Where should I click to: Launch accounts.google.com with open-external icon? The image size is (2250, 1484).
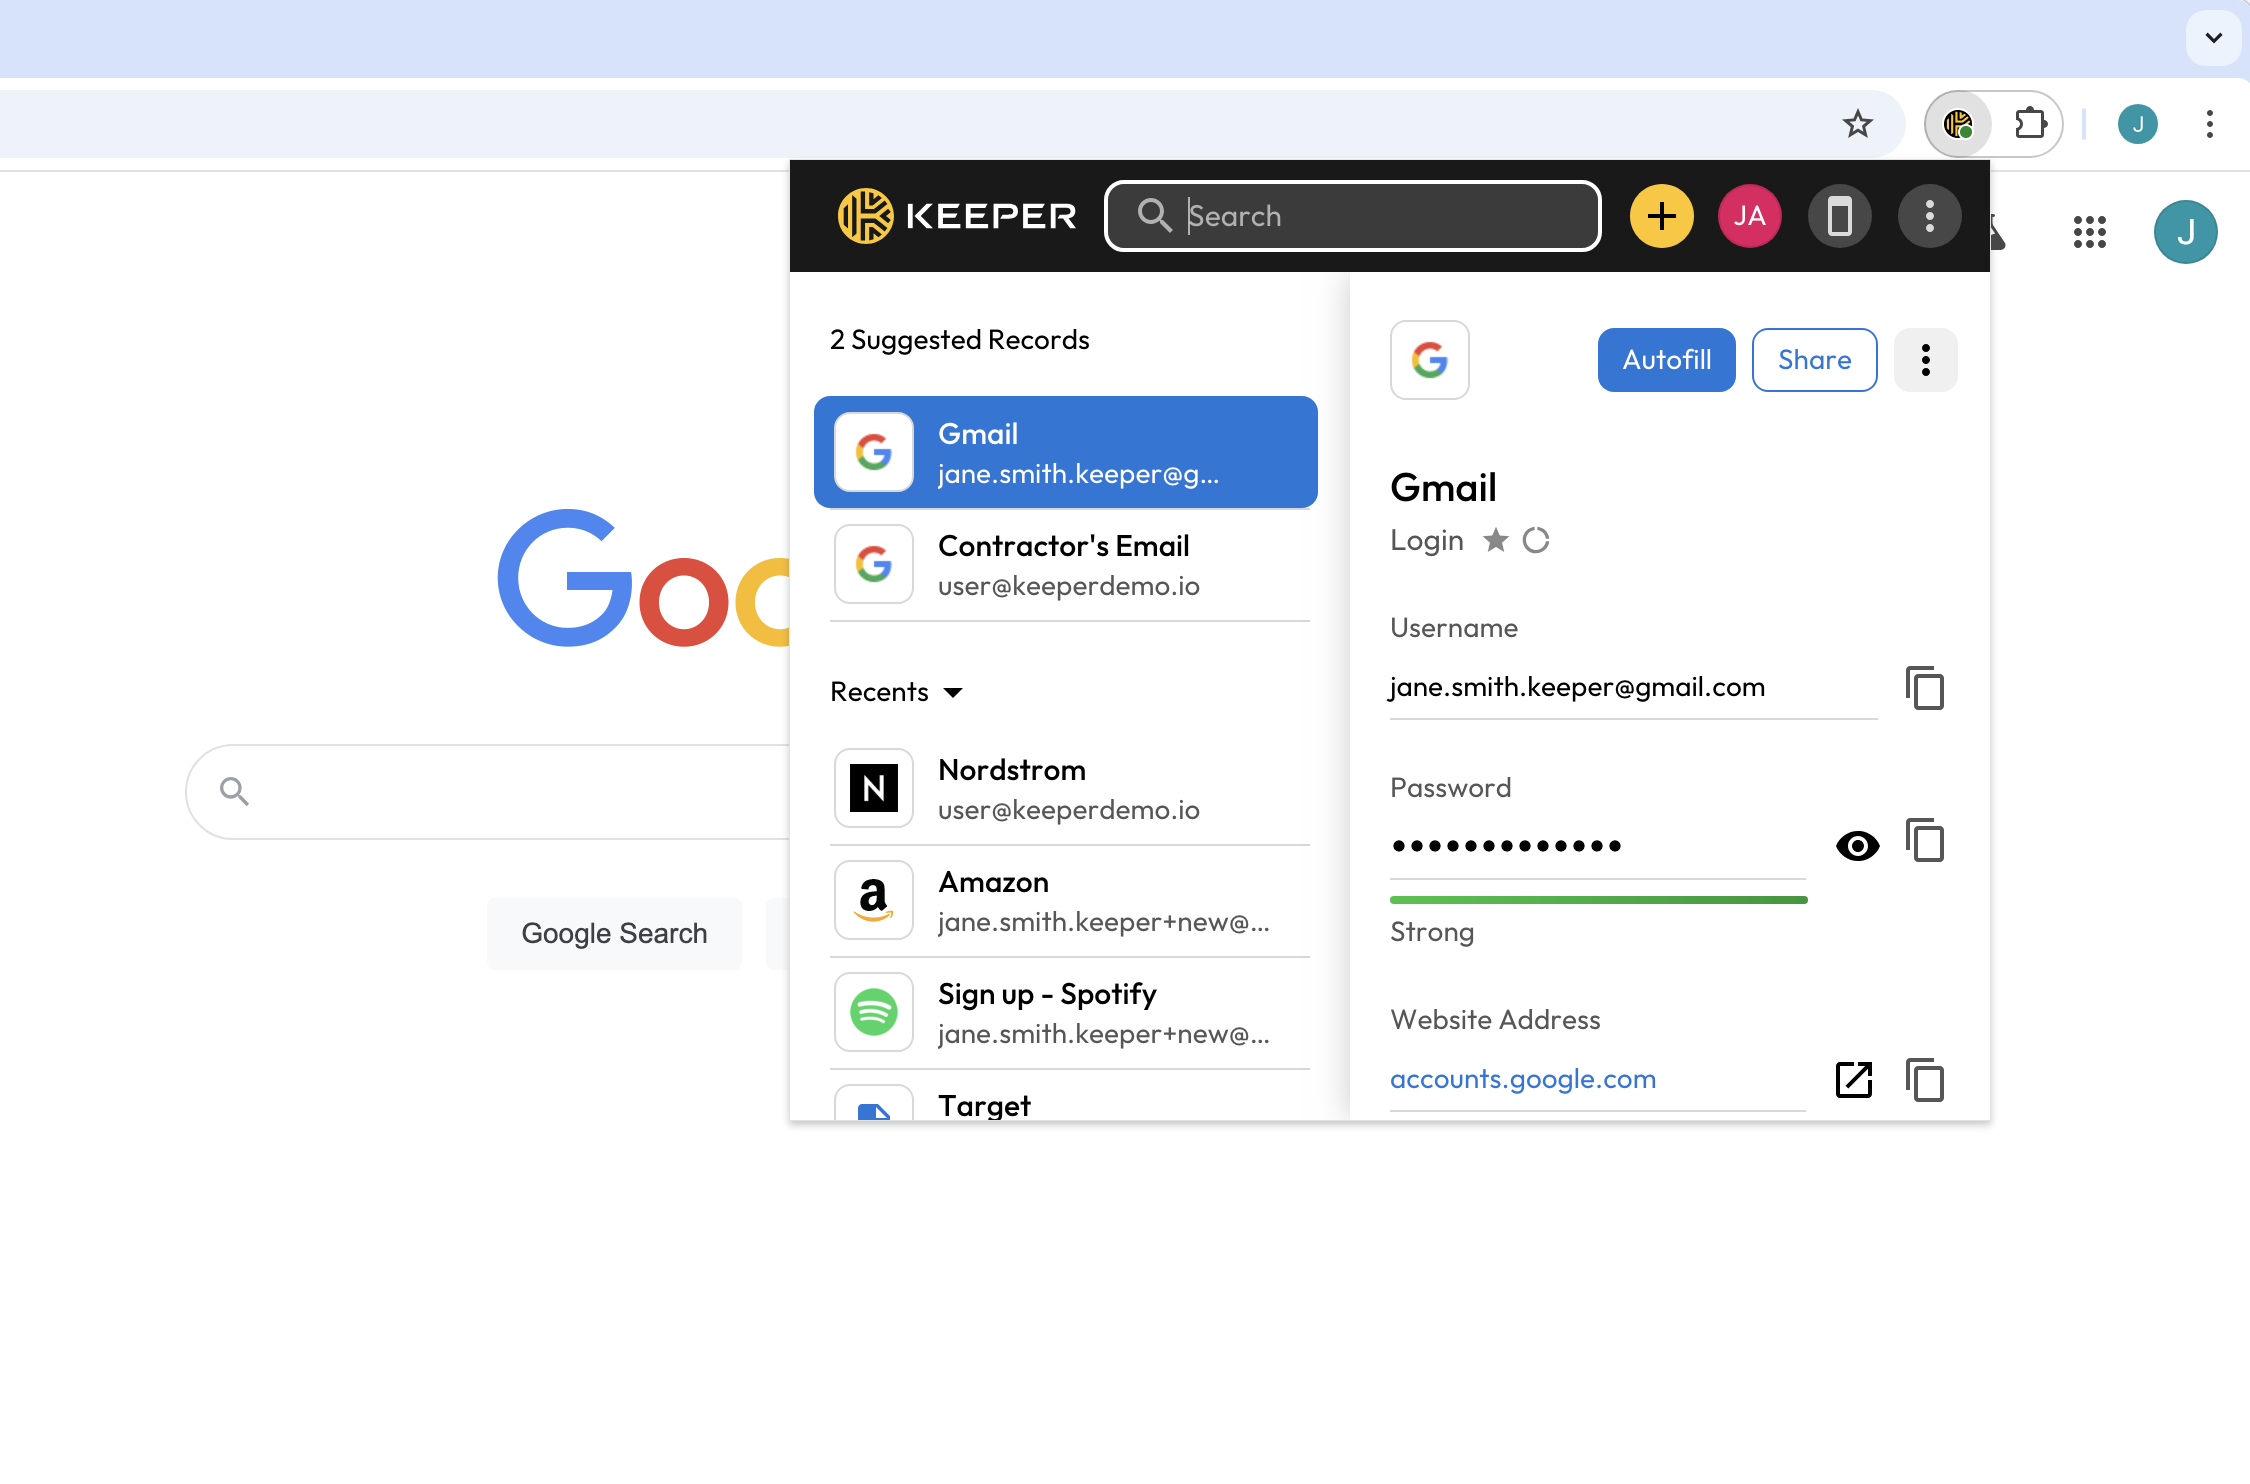1854,1080
